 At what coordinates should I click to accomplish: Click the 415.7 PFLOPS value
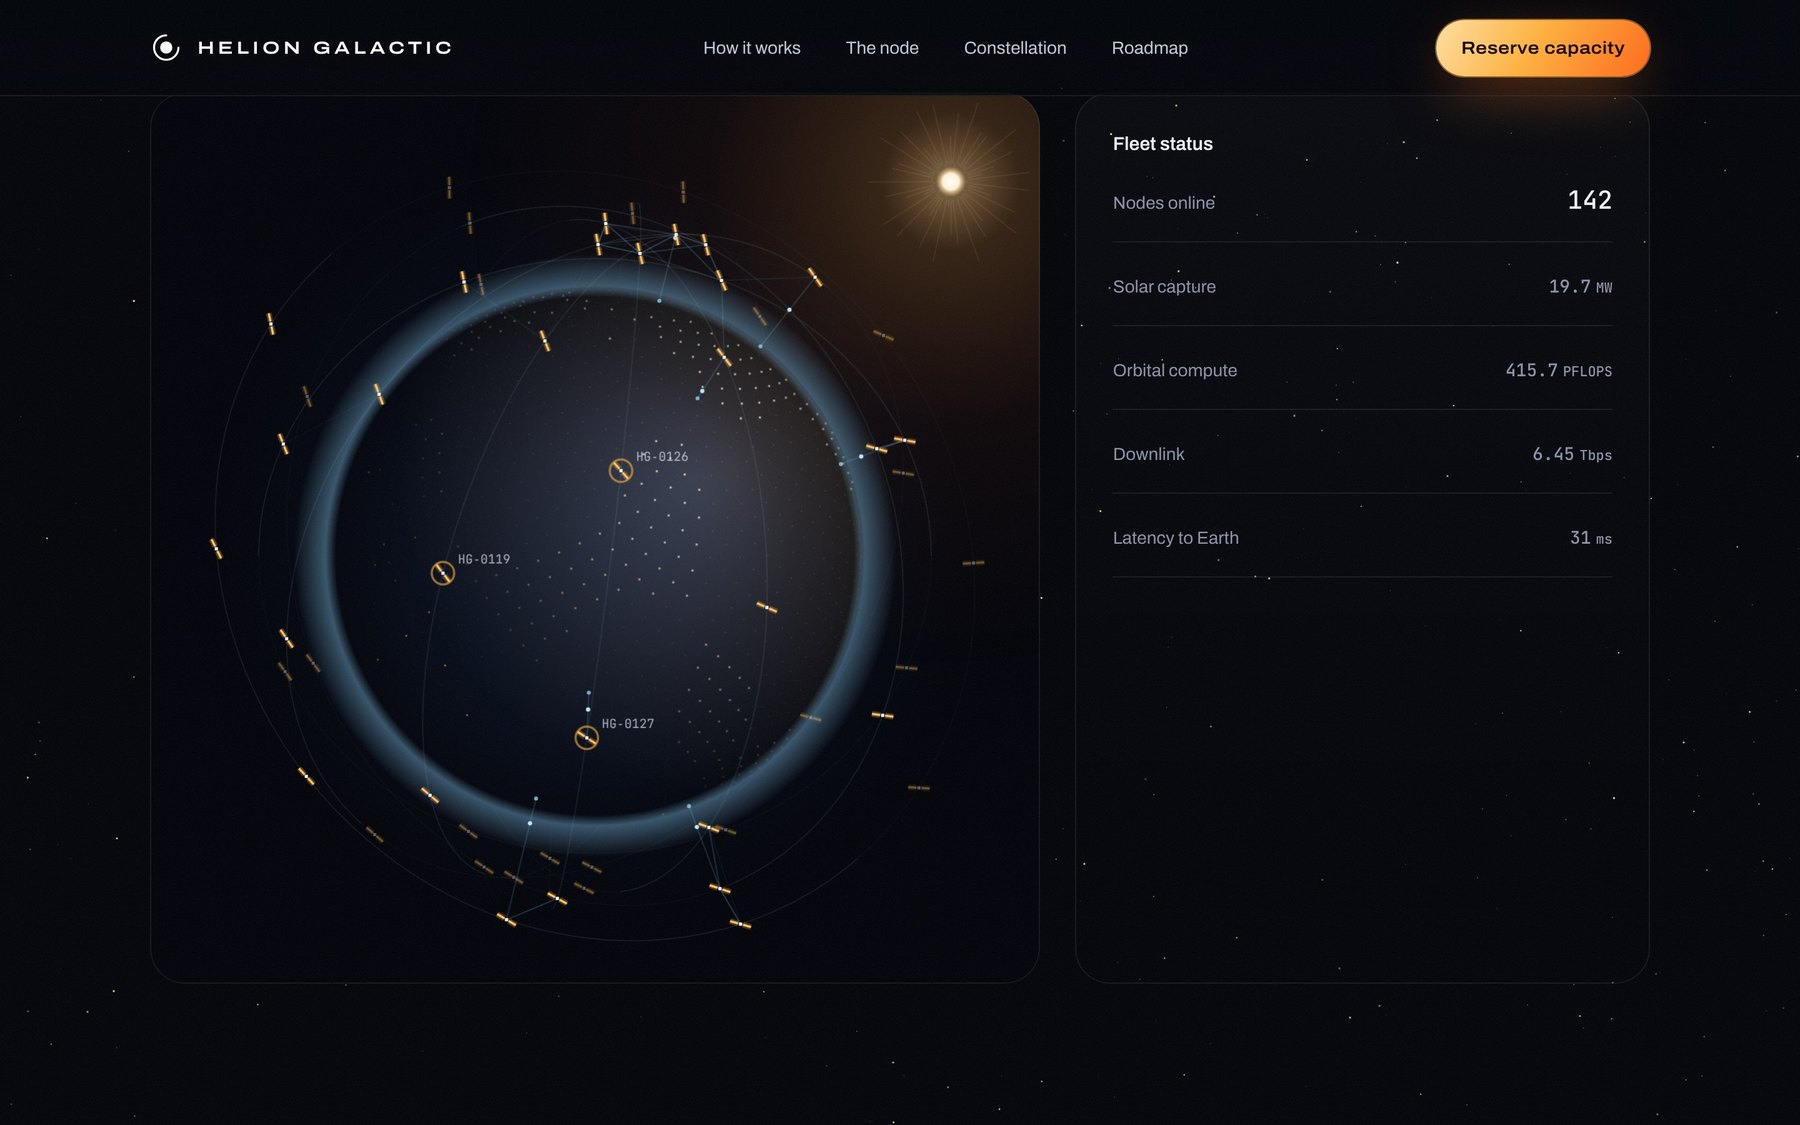point(1559,371)
